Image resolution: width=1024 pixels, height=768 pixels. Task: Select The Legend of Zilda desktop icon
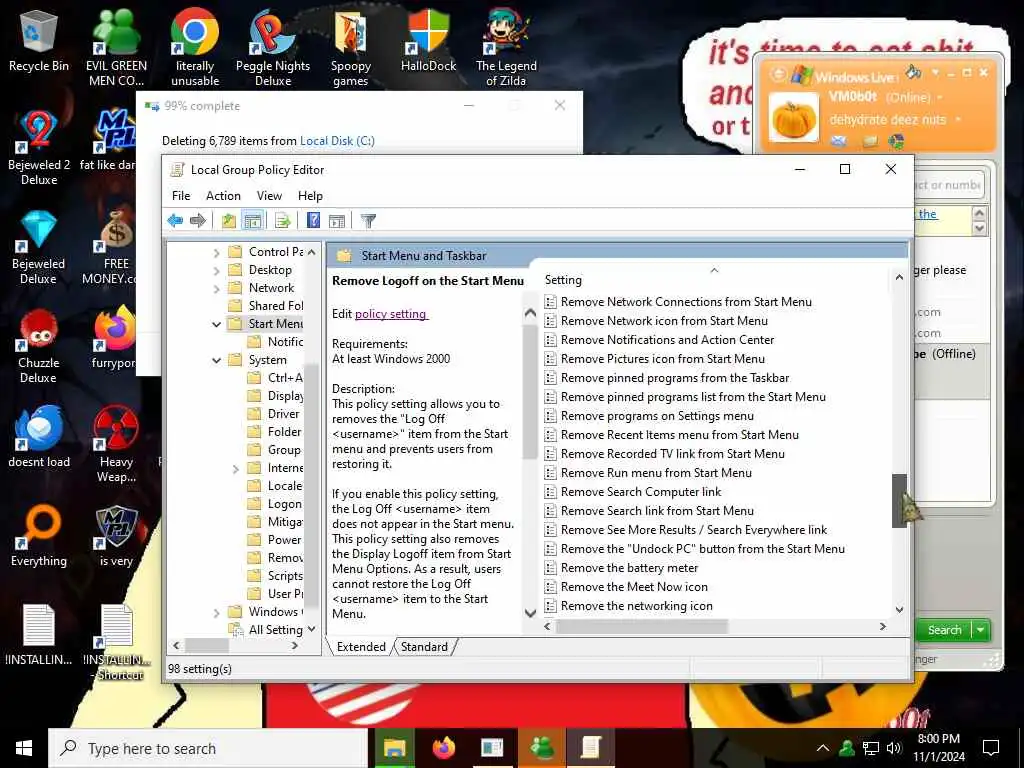[x=506, y=48]
